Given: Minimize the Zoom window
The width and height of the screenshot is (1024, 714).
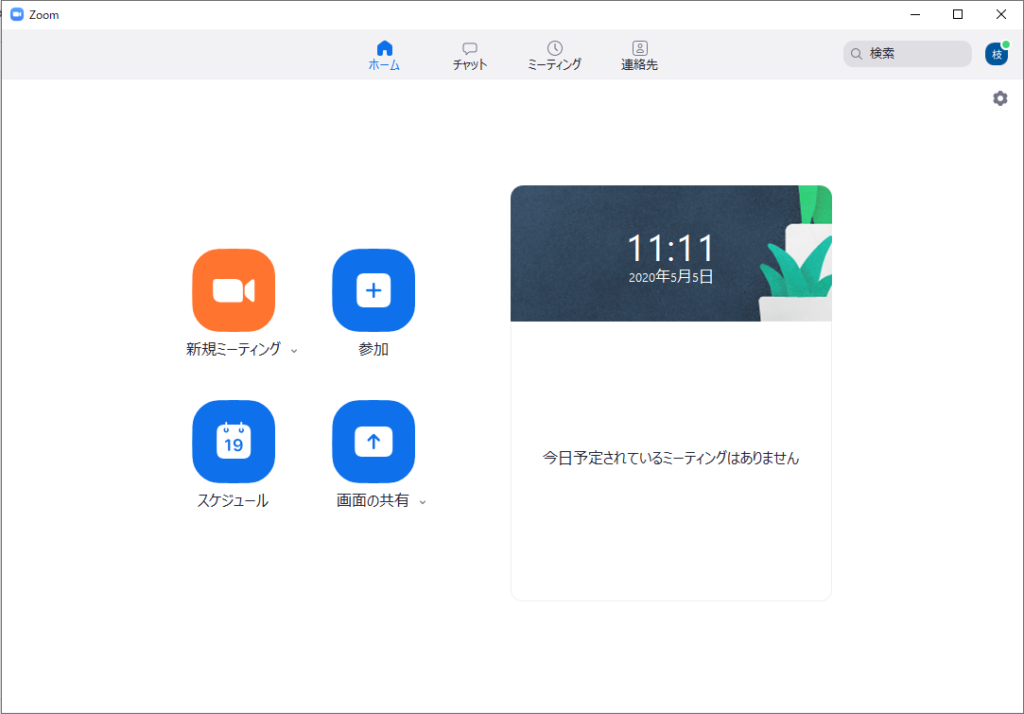Looking at the screenshot, I should 915,14.
